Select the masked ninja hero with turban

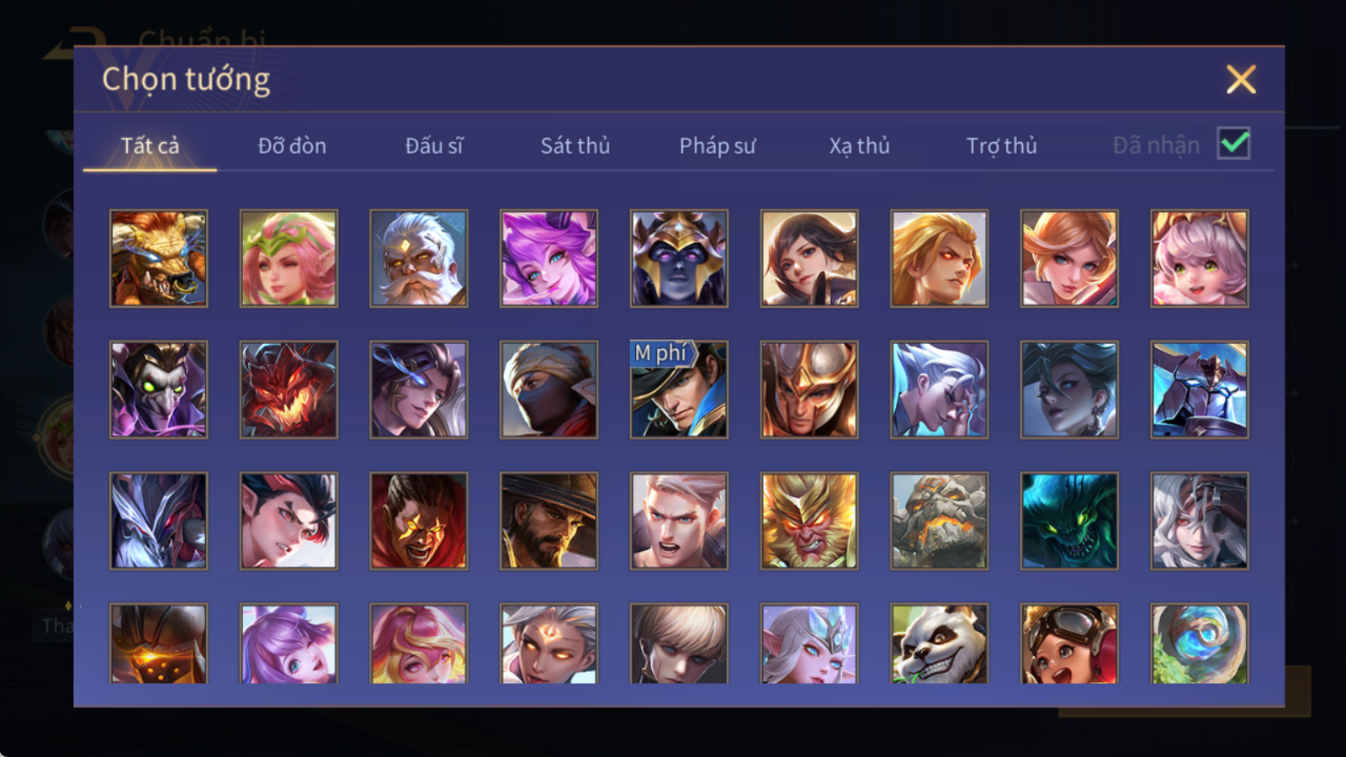(549, 390)
